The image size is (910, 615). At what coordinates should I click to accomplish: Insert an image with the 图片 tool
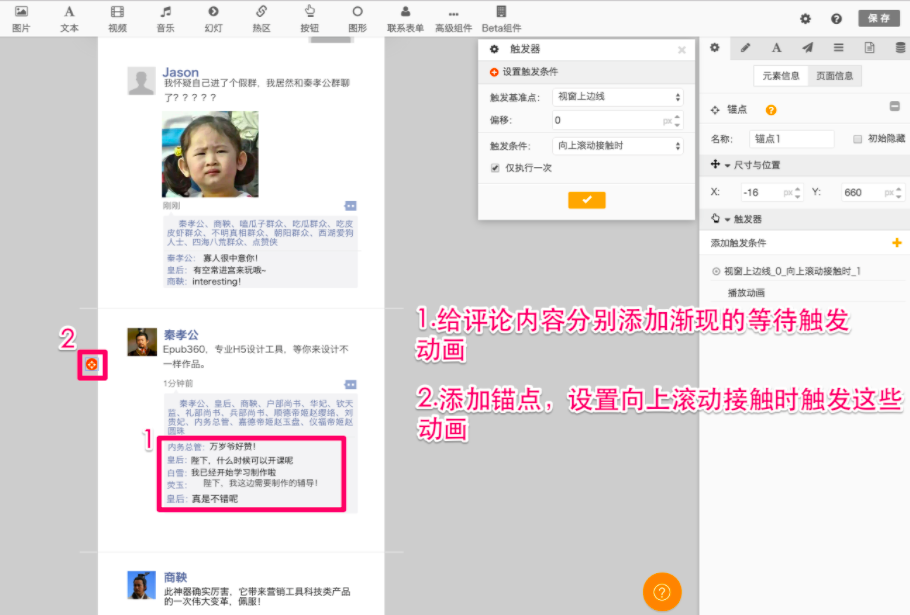[x=20, y=18]
